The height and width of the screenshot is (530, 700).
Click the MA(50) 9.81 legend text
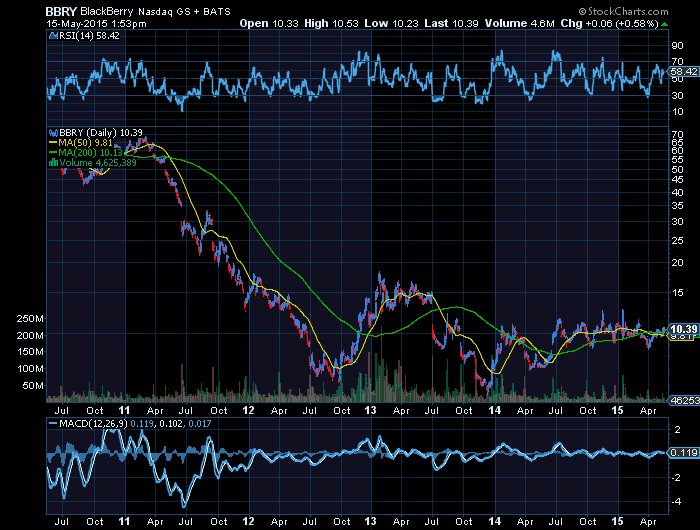[x=86, y=143]
